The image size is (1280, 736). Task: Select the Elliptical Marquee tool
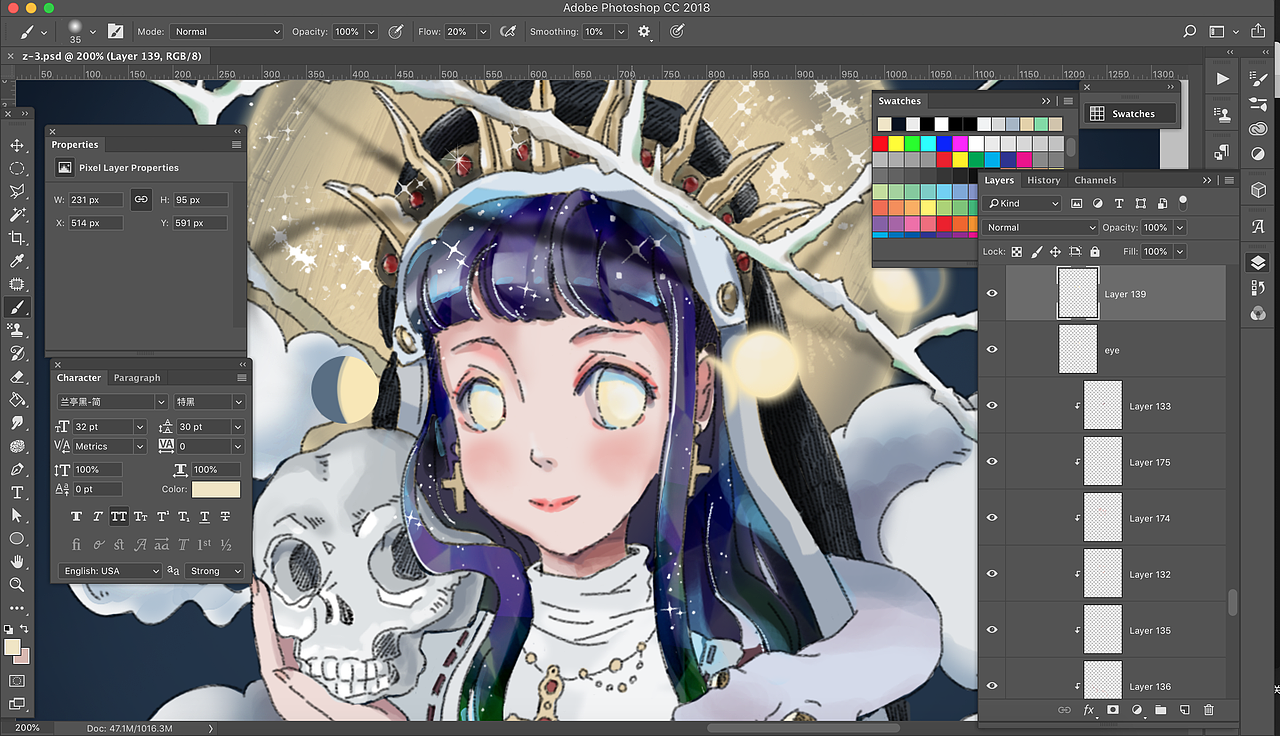point(17,169)
